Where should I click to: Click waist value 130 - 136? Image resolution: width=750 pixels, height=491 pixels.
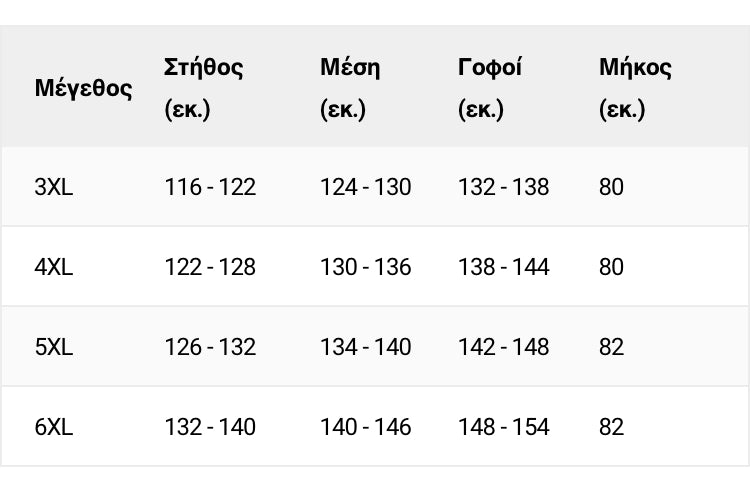pyautogui.click(x=365, y=267)
